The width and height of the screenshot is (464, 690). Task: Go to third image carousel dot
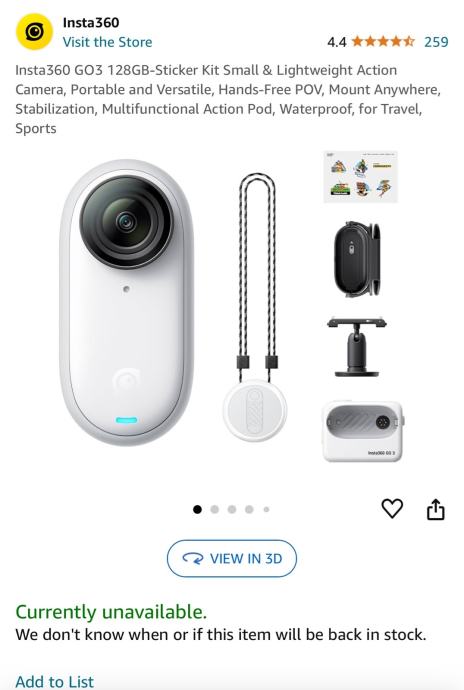coord(232,509)
